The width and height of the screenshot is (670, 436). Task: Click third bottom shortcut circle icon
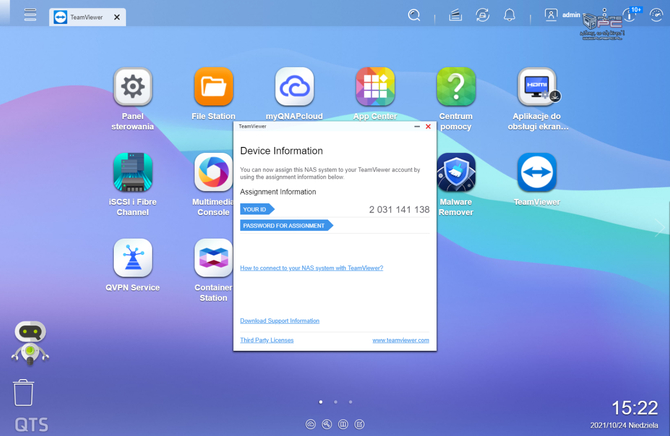(x=343, y=424)
